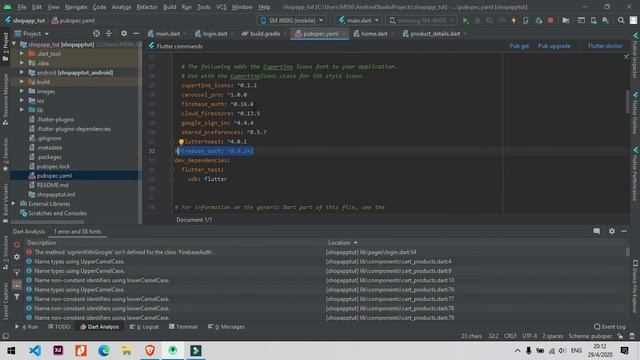Click the yellow lightbulb intention icon
The height and width of the screenshot is (360, 640).
pos(181,142)
